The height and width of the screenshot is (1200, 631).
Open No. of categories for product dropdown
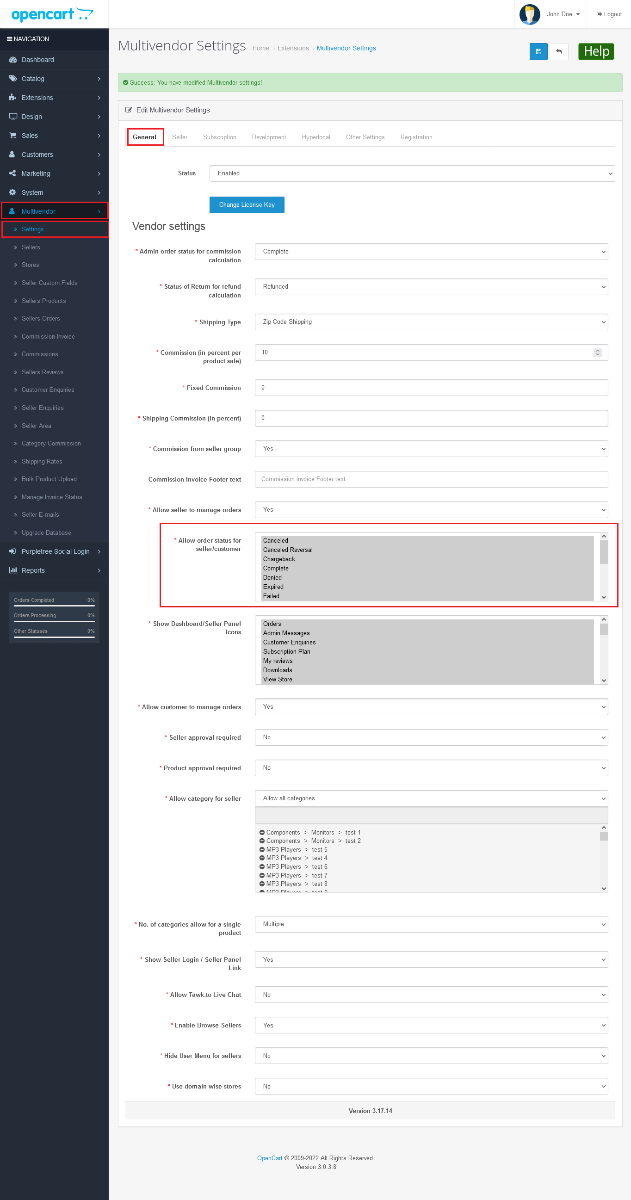tap(431, 924)
